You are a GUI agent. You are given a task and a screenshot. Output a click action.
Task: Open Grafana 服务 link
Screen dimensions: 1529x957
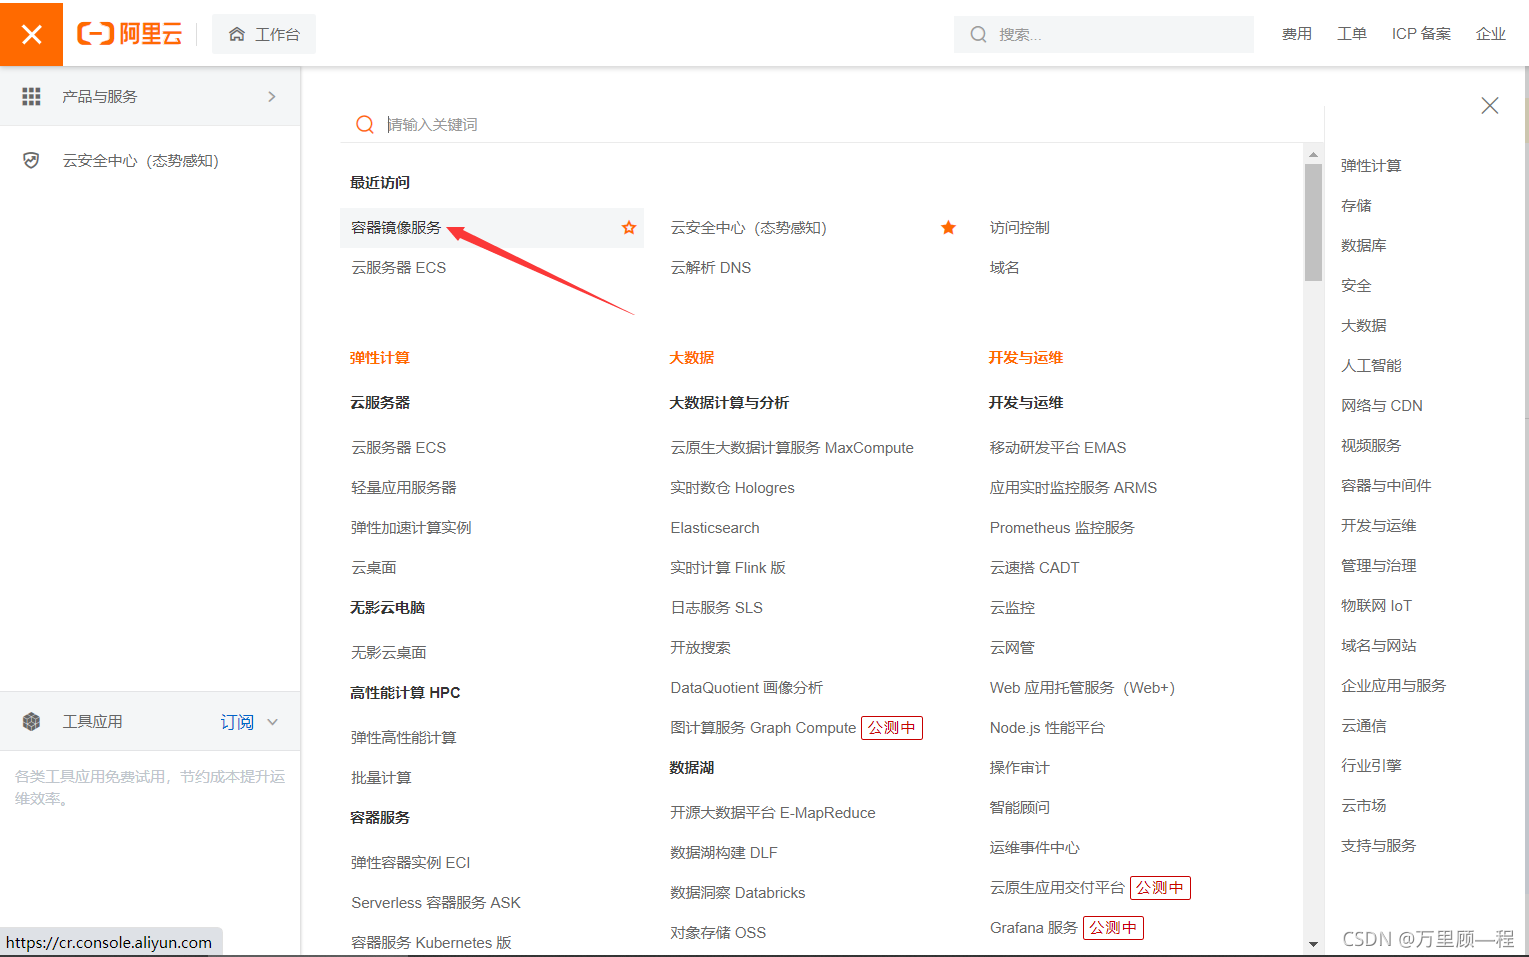(x=1034, y=928)
